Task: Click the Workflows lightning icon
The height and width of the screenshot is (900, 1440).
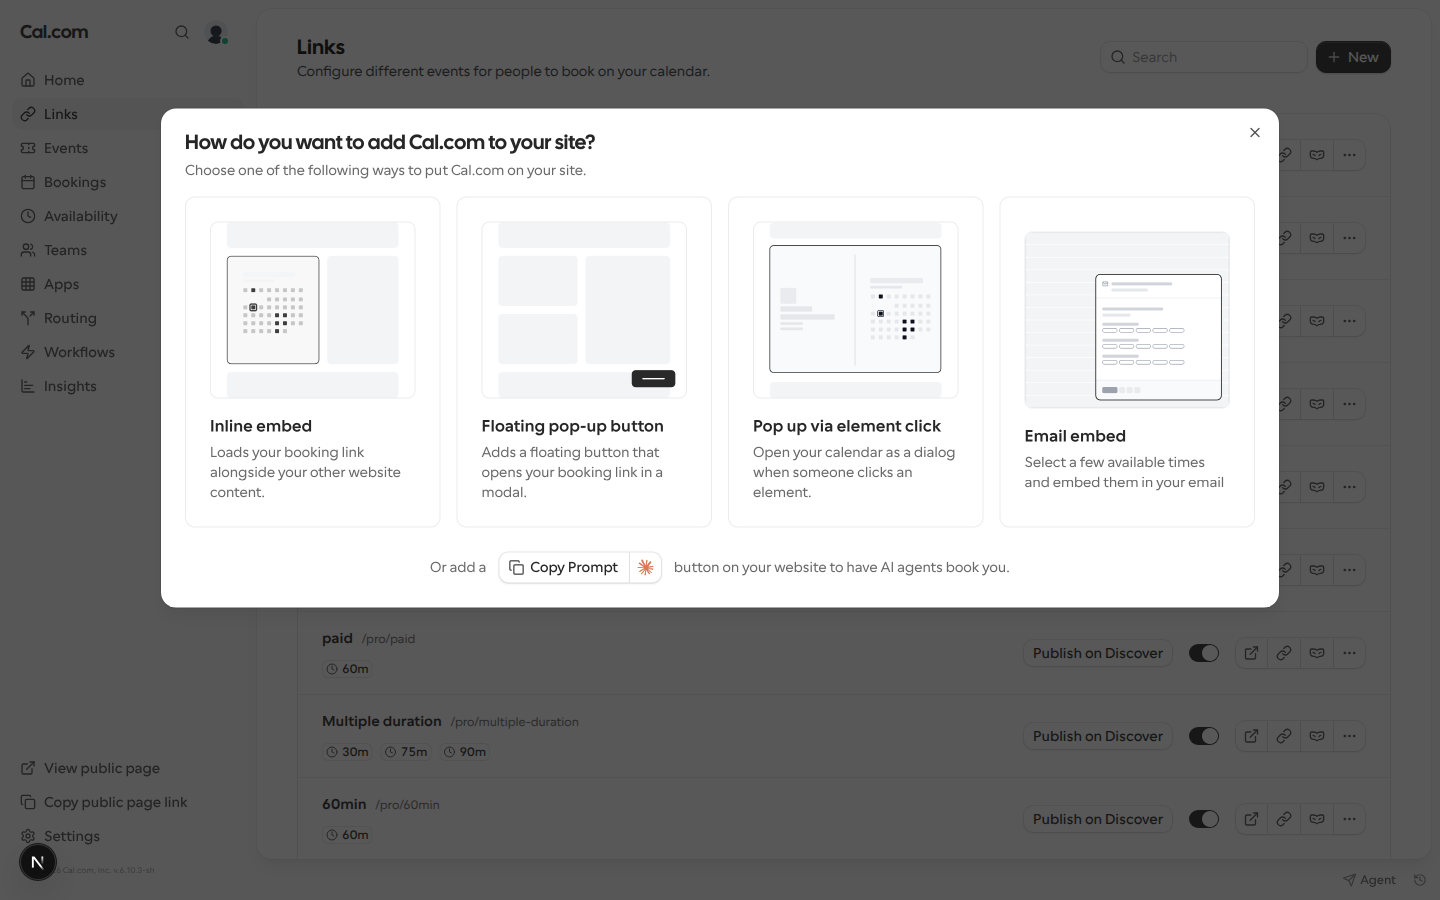Action: pos(28,352)
